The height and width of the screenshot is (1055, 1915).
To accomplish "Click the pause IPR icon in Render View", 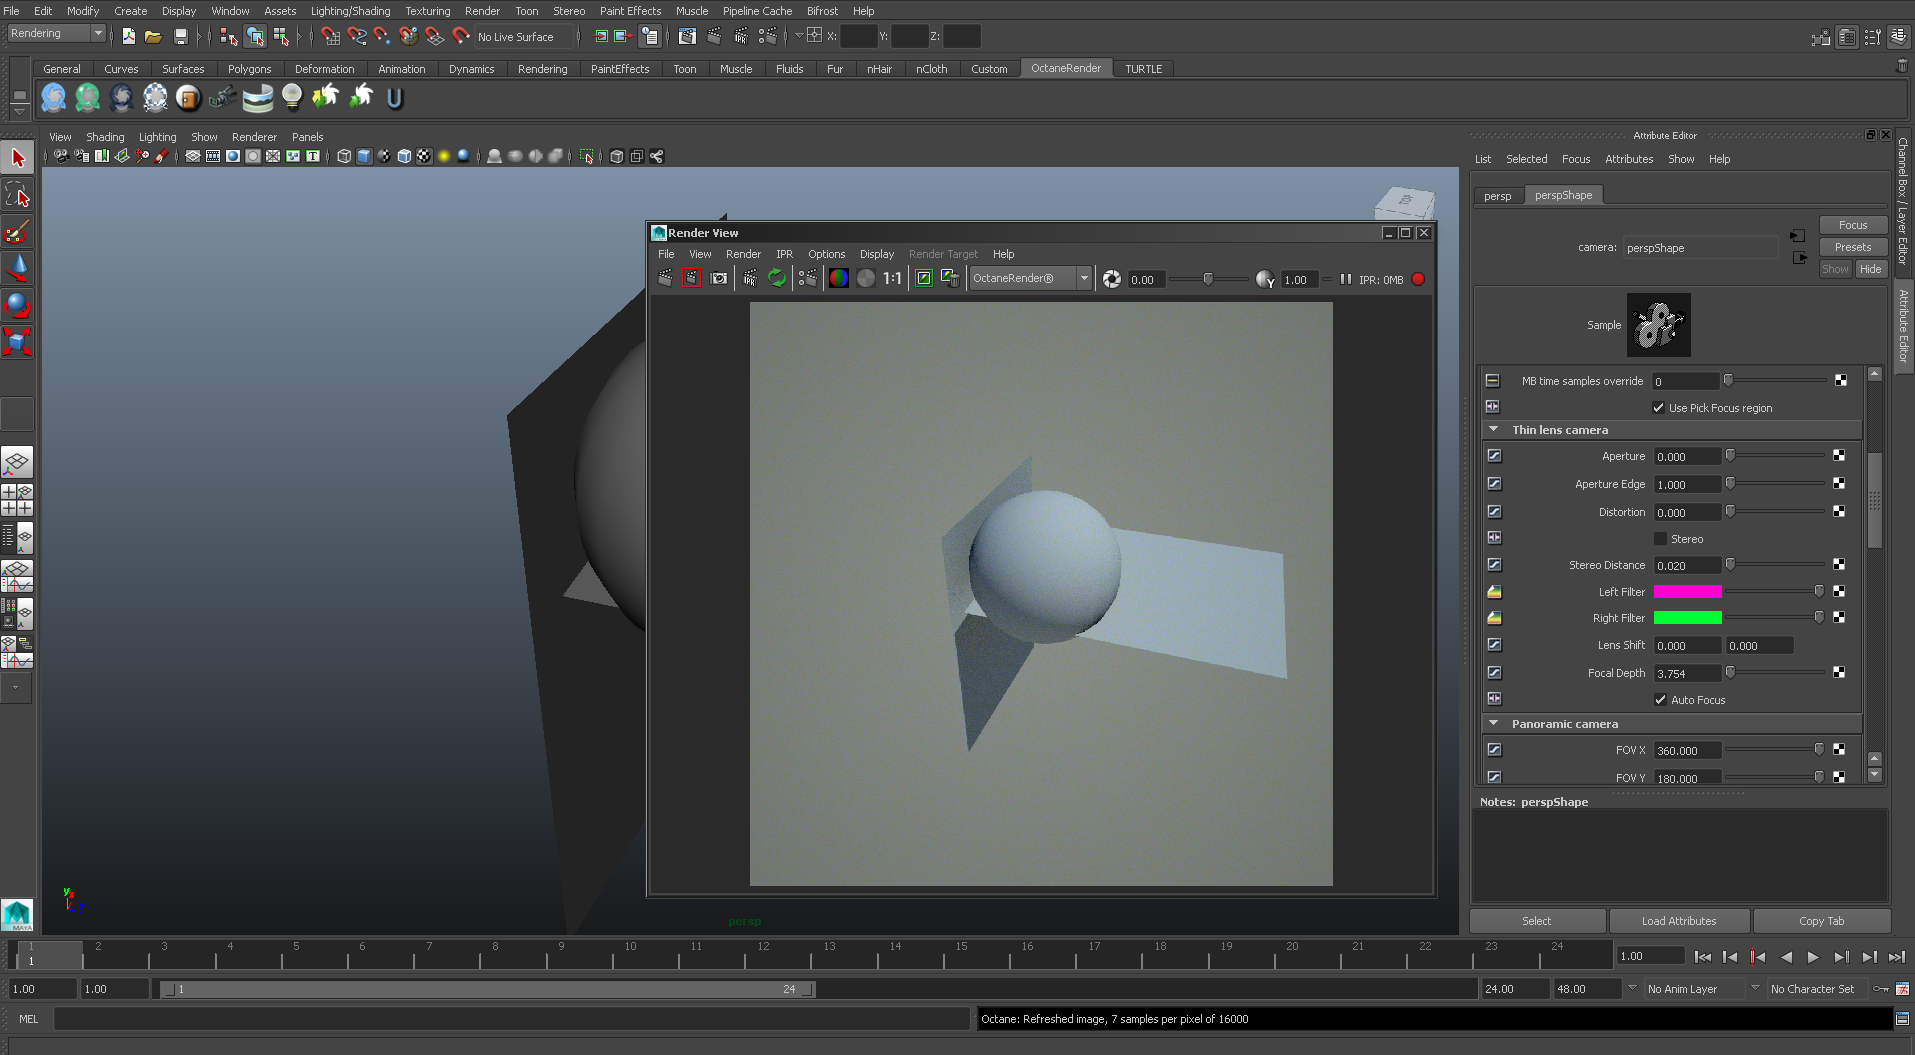I will [1345, 279].
